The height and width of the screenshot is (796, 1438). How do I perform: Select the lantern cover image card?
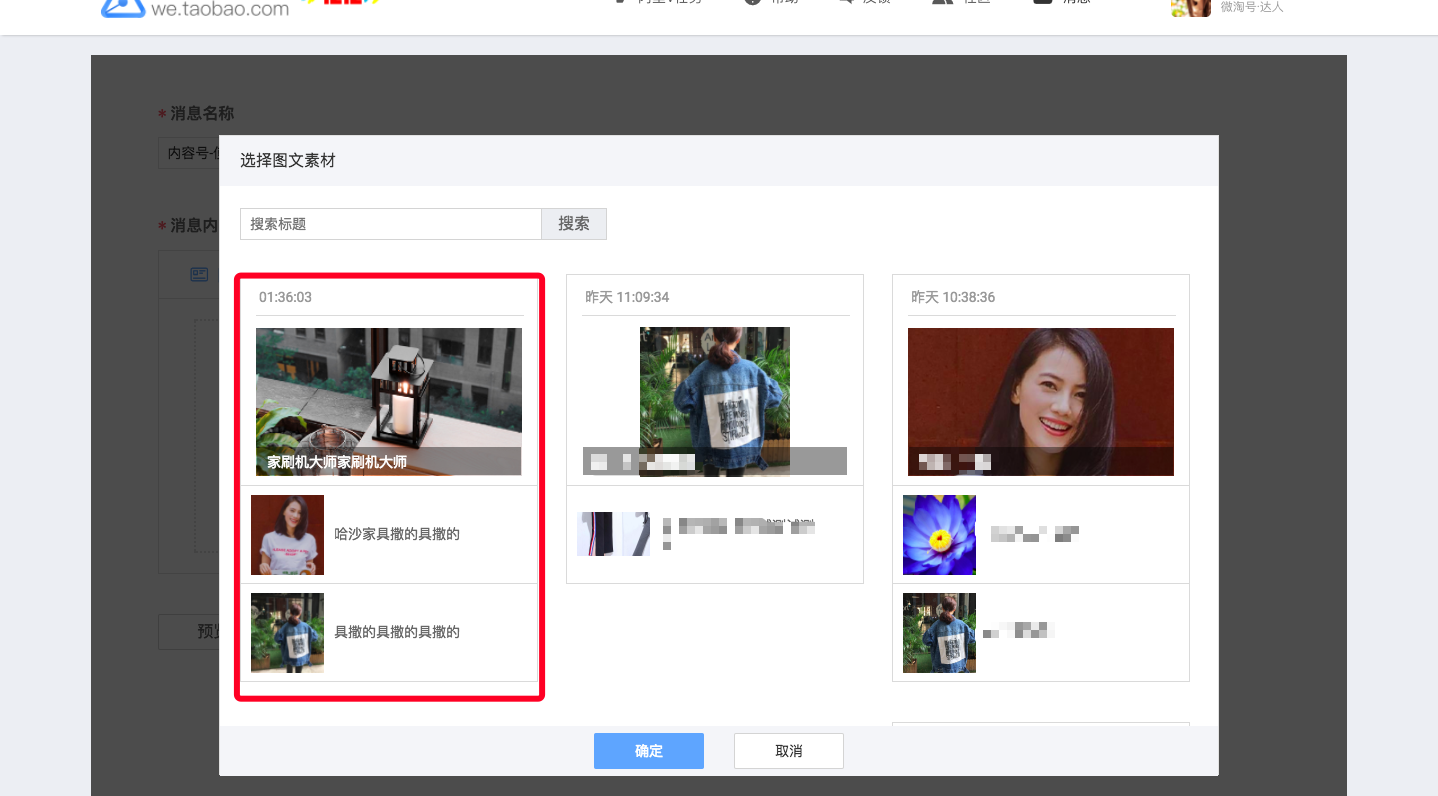[x=389, y=401]
